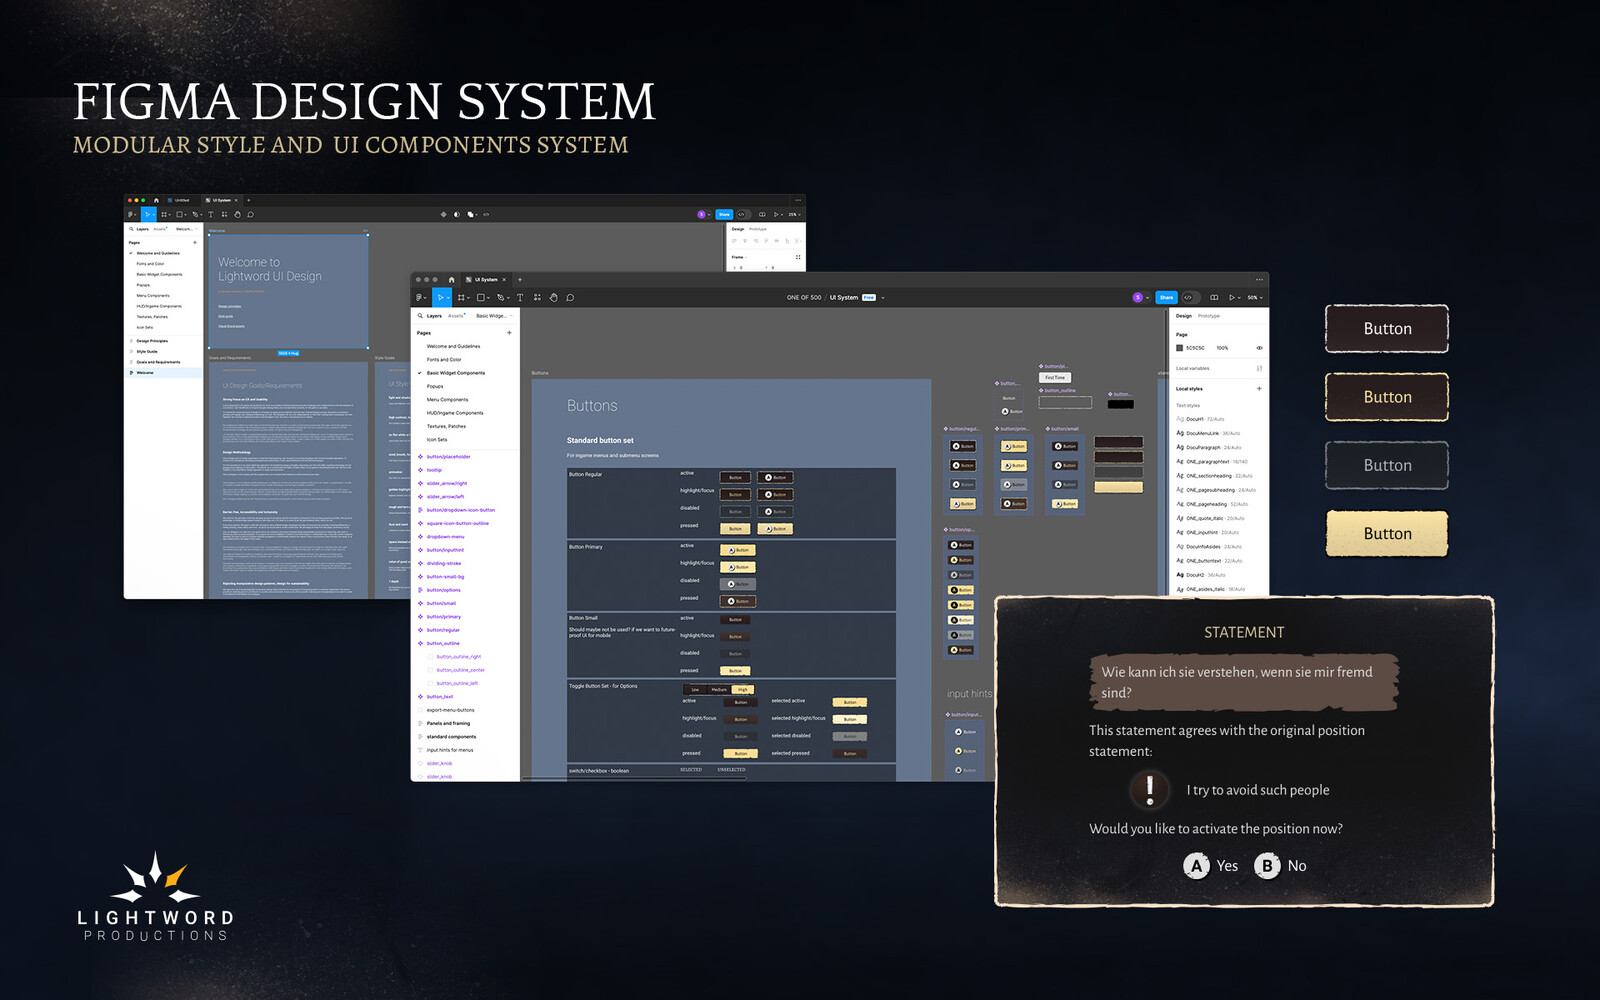1600x1000 pixels.
Task: Click the Share button in back window
Action: click(724, 214)
